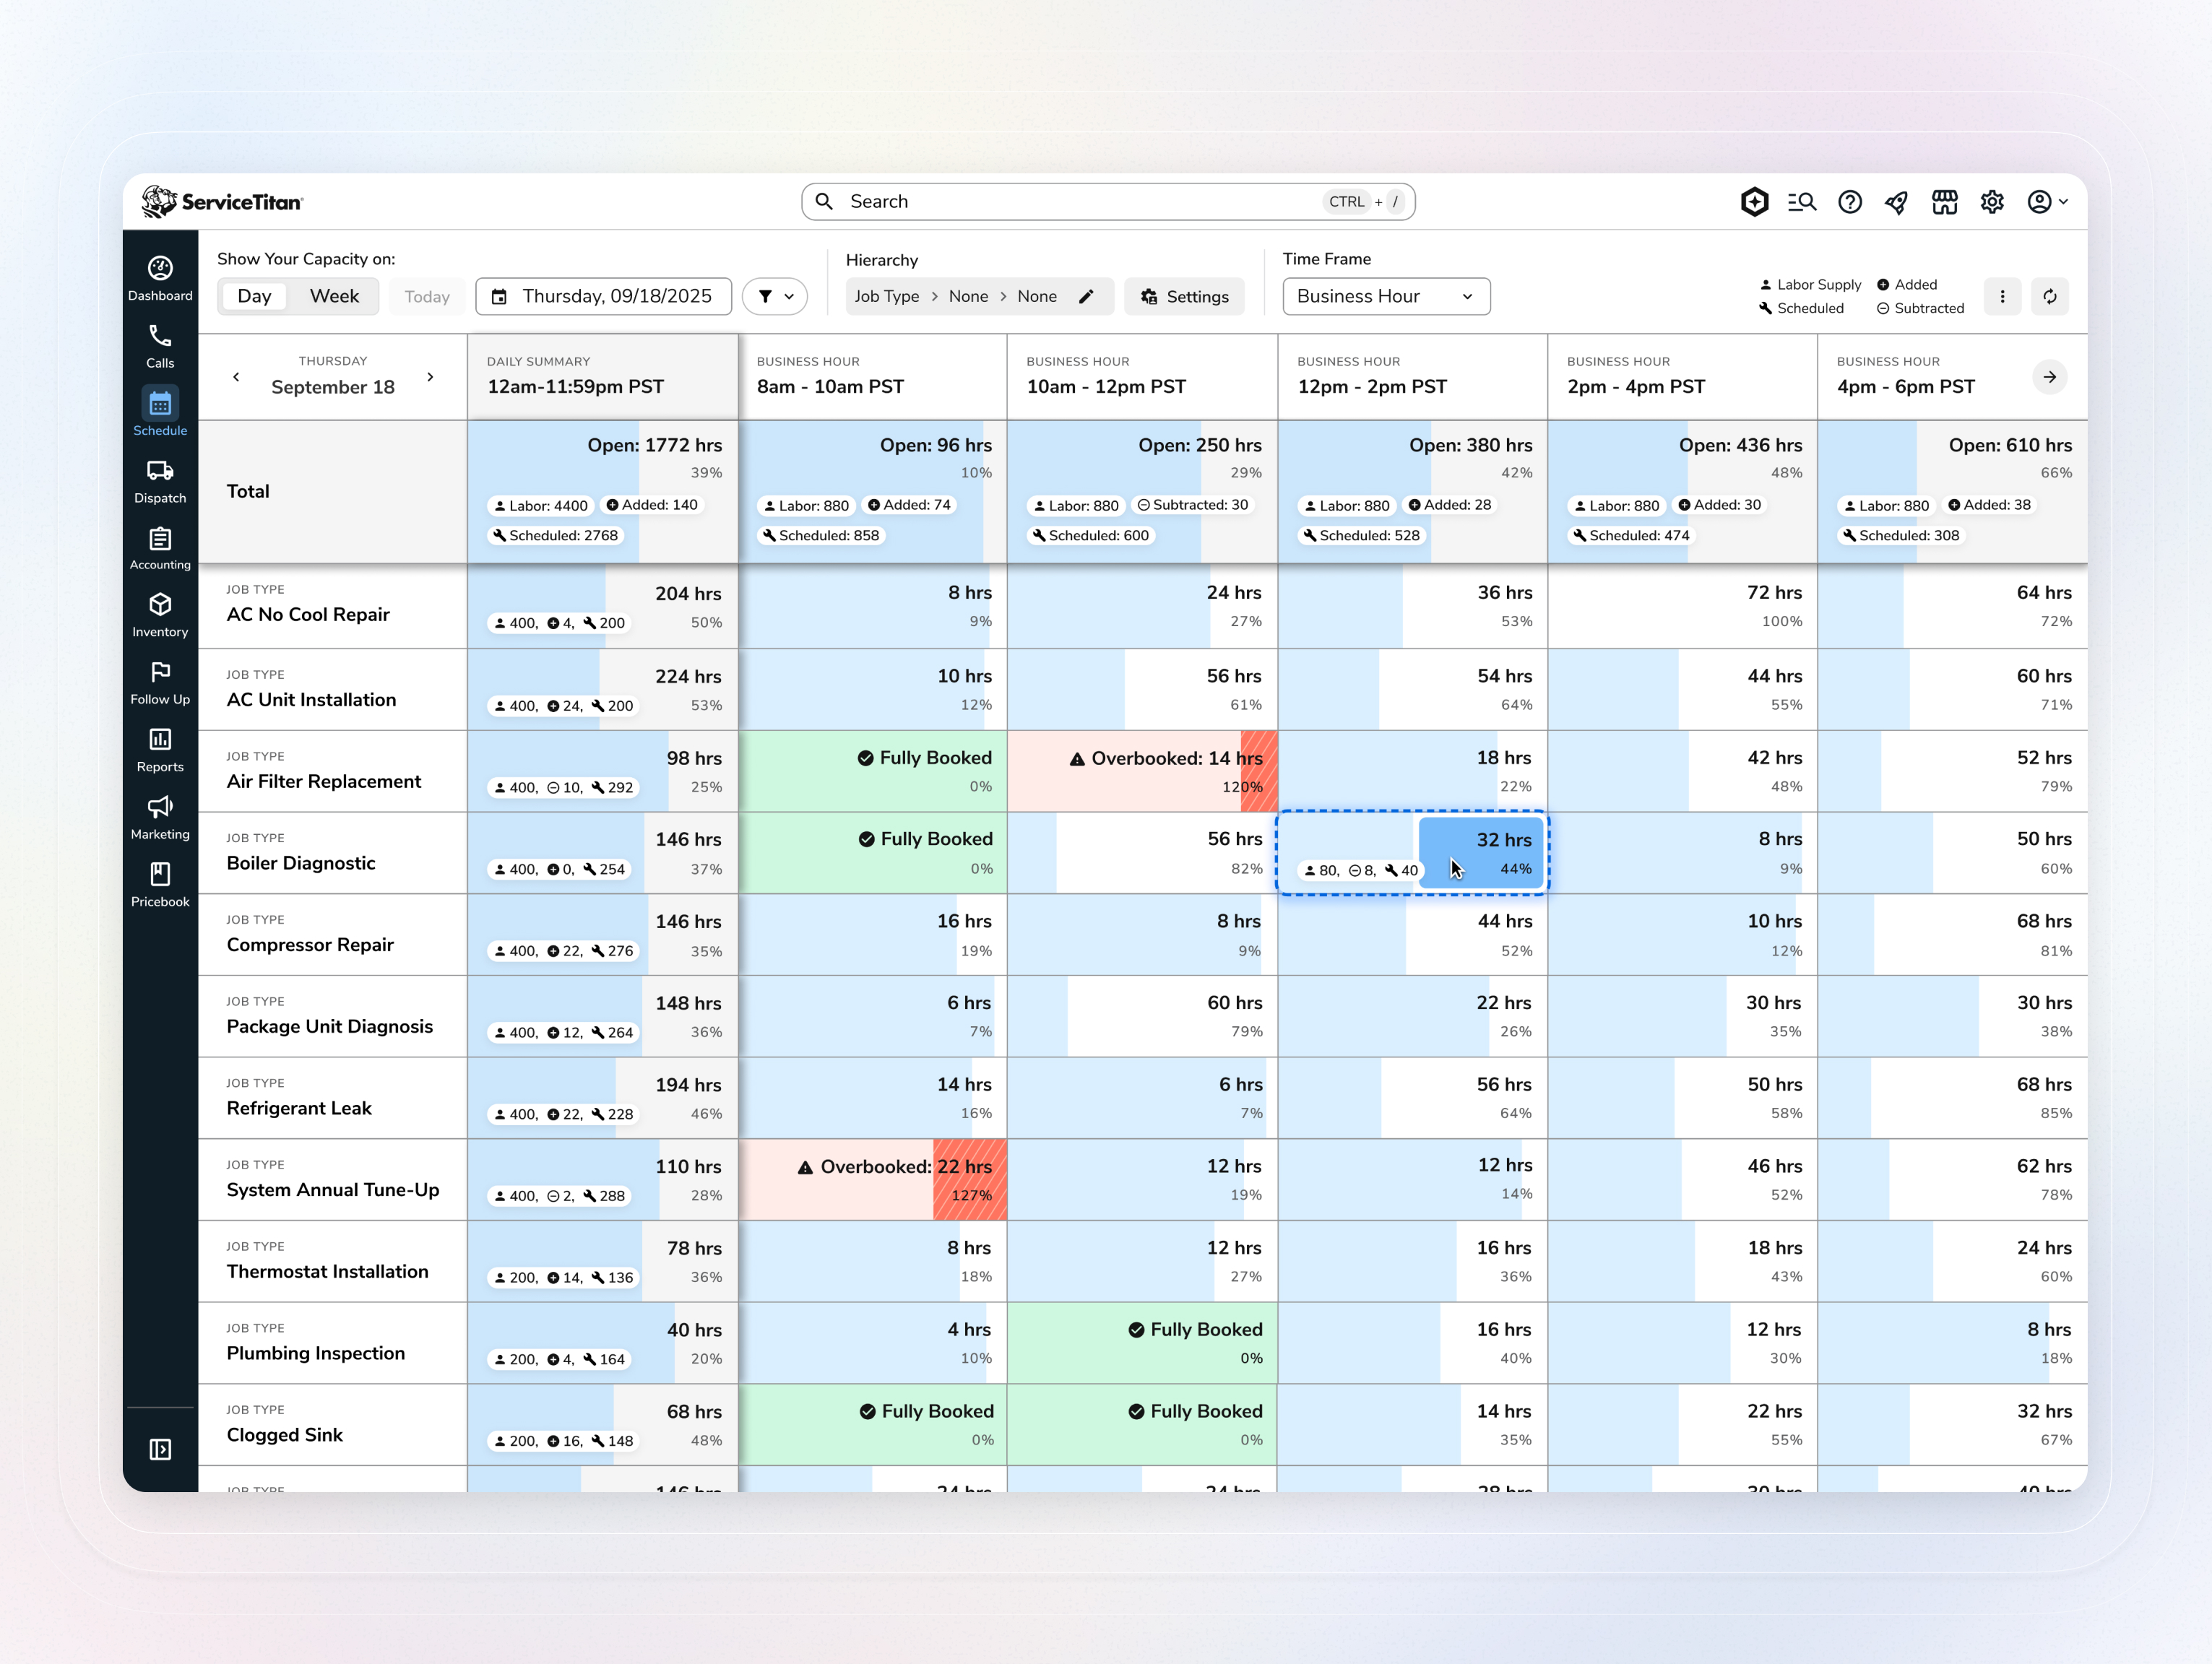Open System Annual Tune-Up overbooked 22 hrs cell

873,1180
